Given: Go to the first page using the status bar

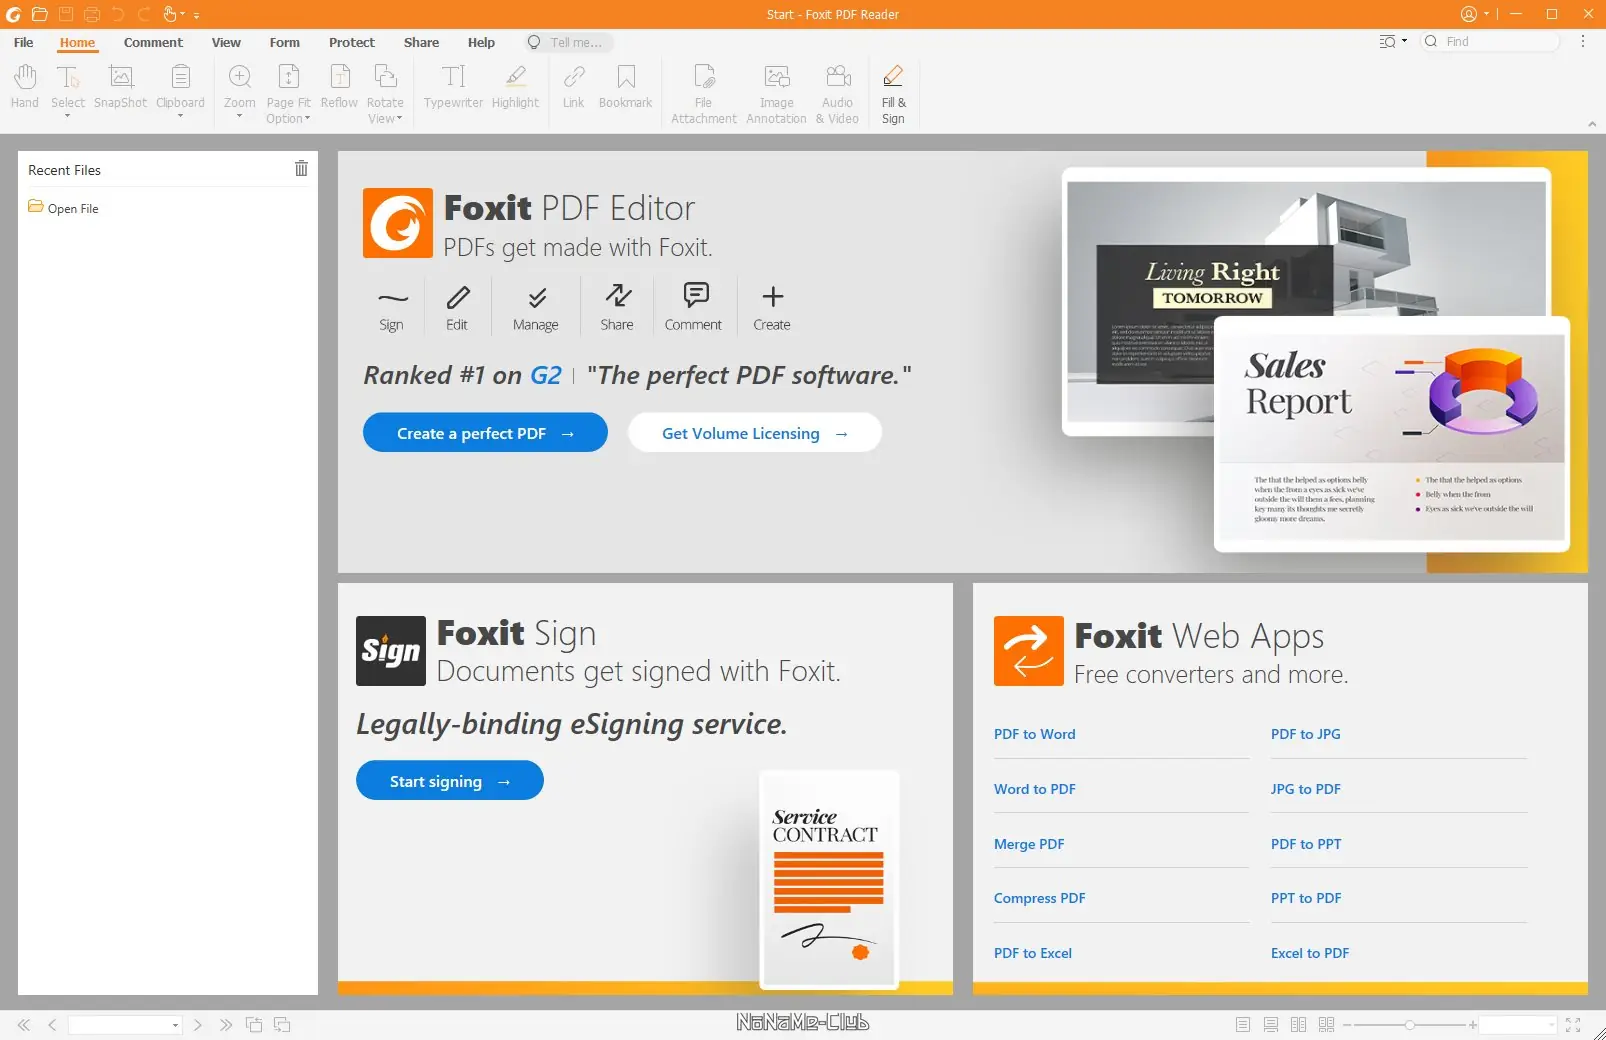Looking at the screenshot, I should pos(24,1025).
